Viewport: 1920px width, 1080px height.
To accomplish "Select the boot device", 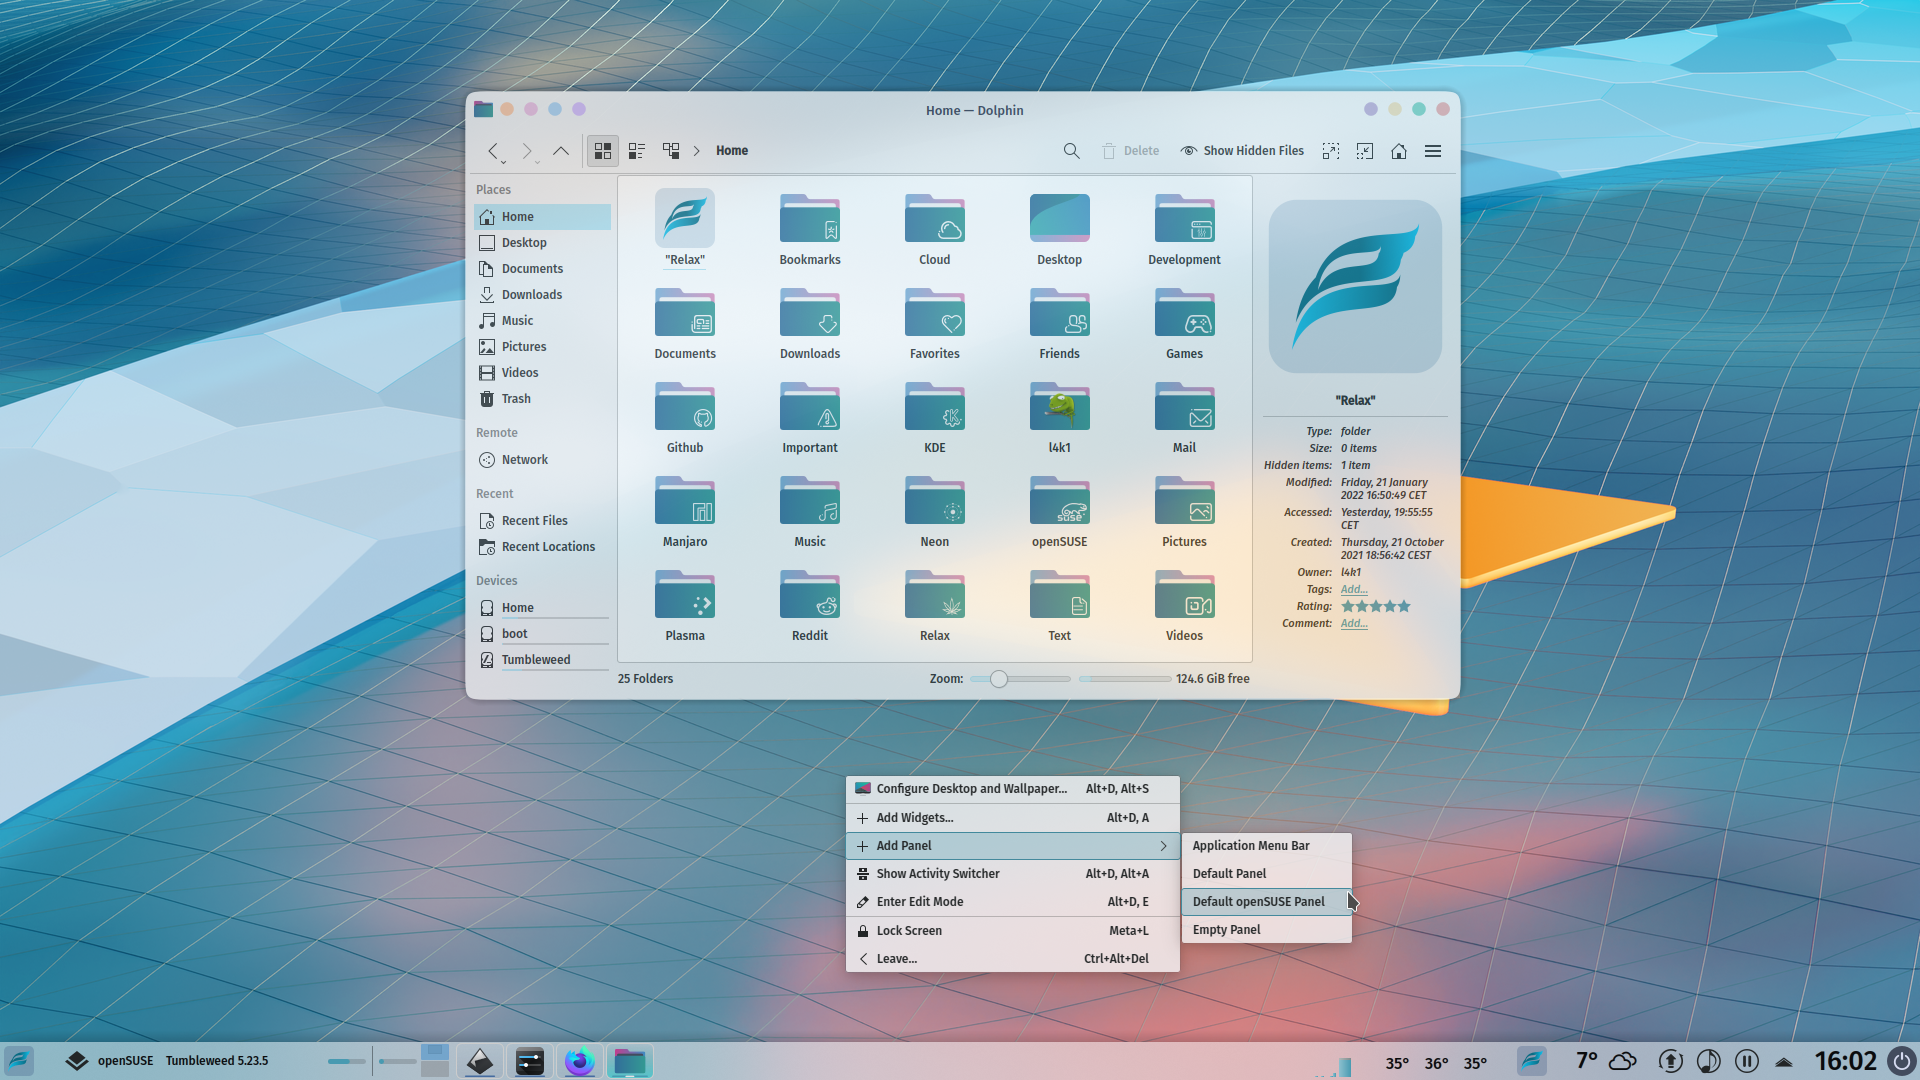I will (542, 634).
